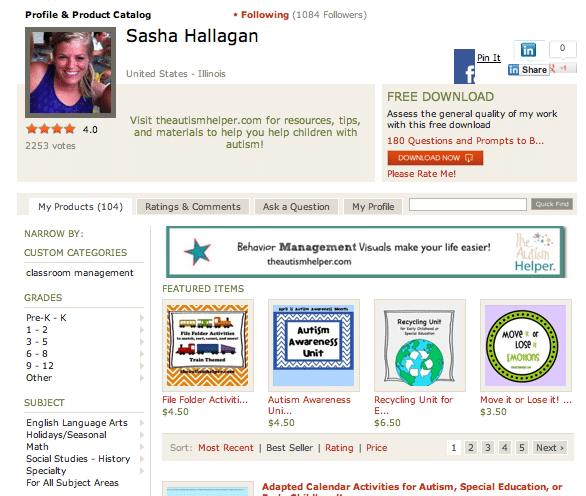Go to page 3 of products
Image resolution: width=586 pixels, height=496 pixels.
(x=488, y=447)
